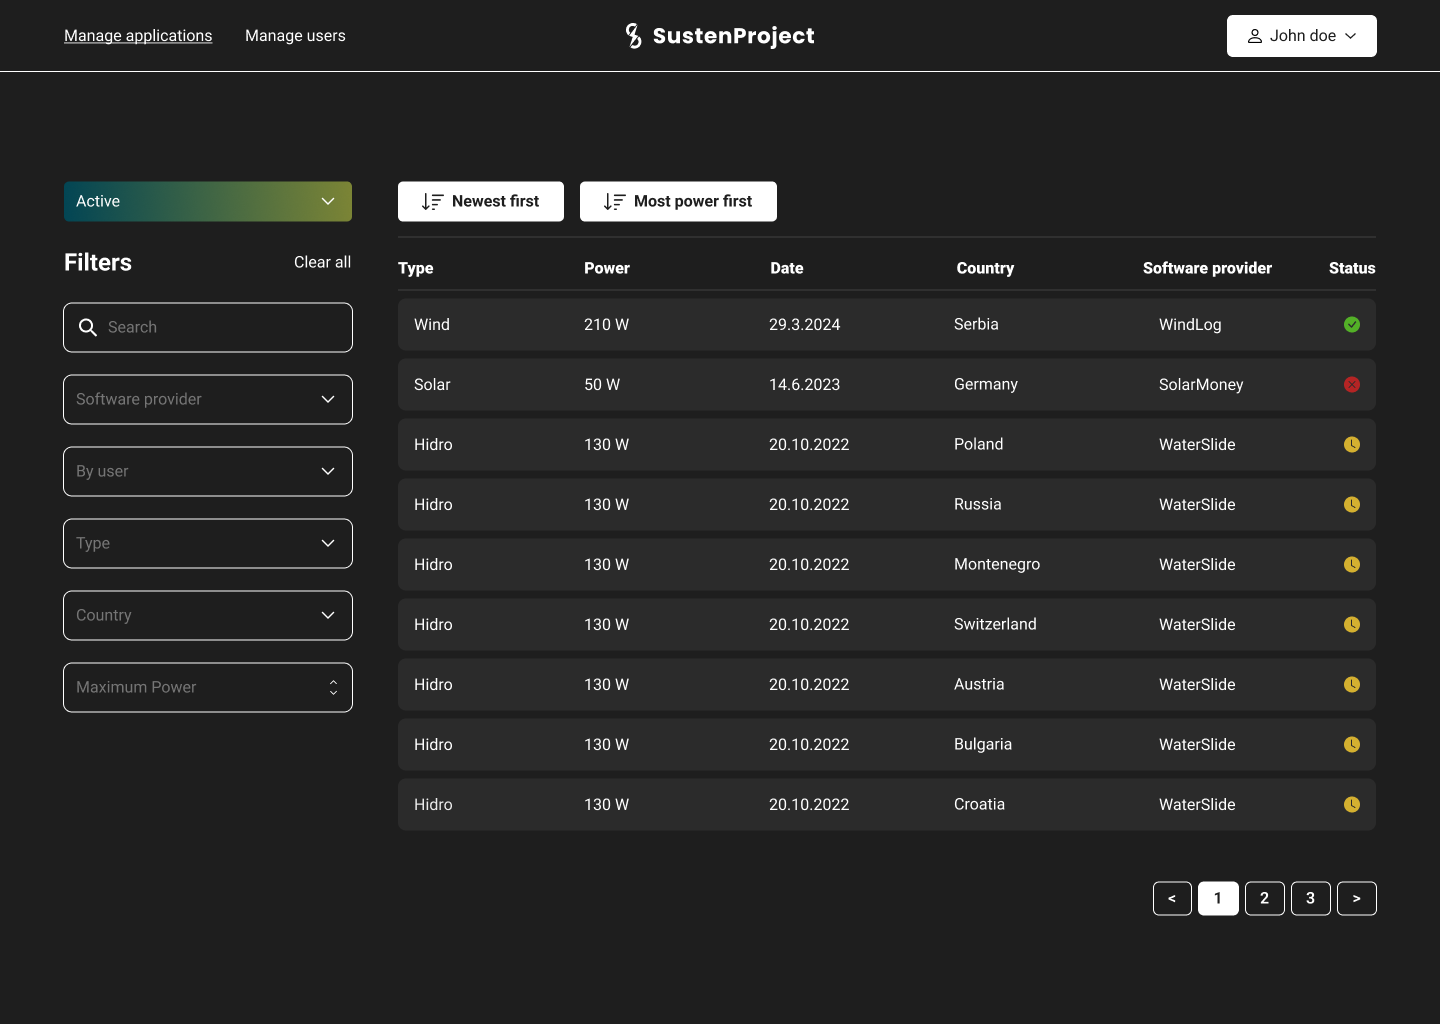
Task: Click the green approved status icon for Serbia
Action: pyautogui.click(x=1351, y=325)
